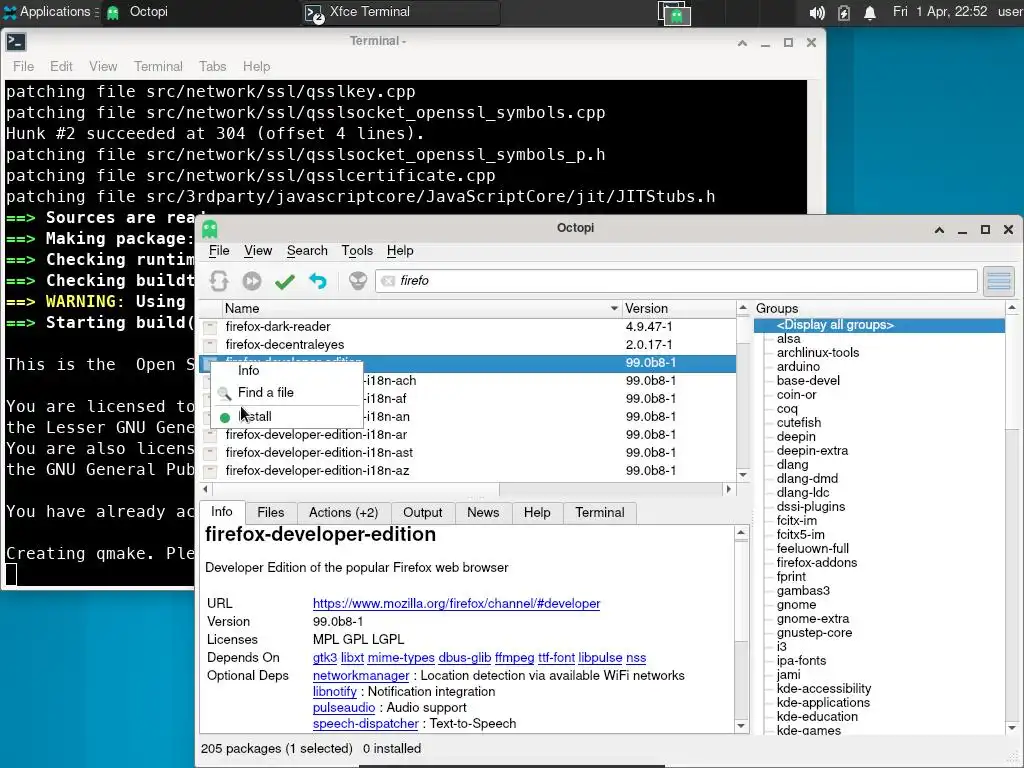Open notifications bell in top panel
The width and height of the screenshot is (1024, 768).
pyautogui.click(x=870, y=12)
